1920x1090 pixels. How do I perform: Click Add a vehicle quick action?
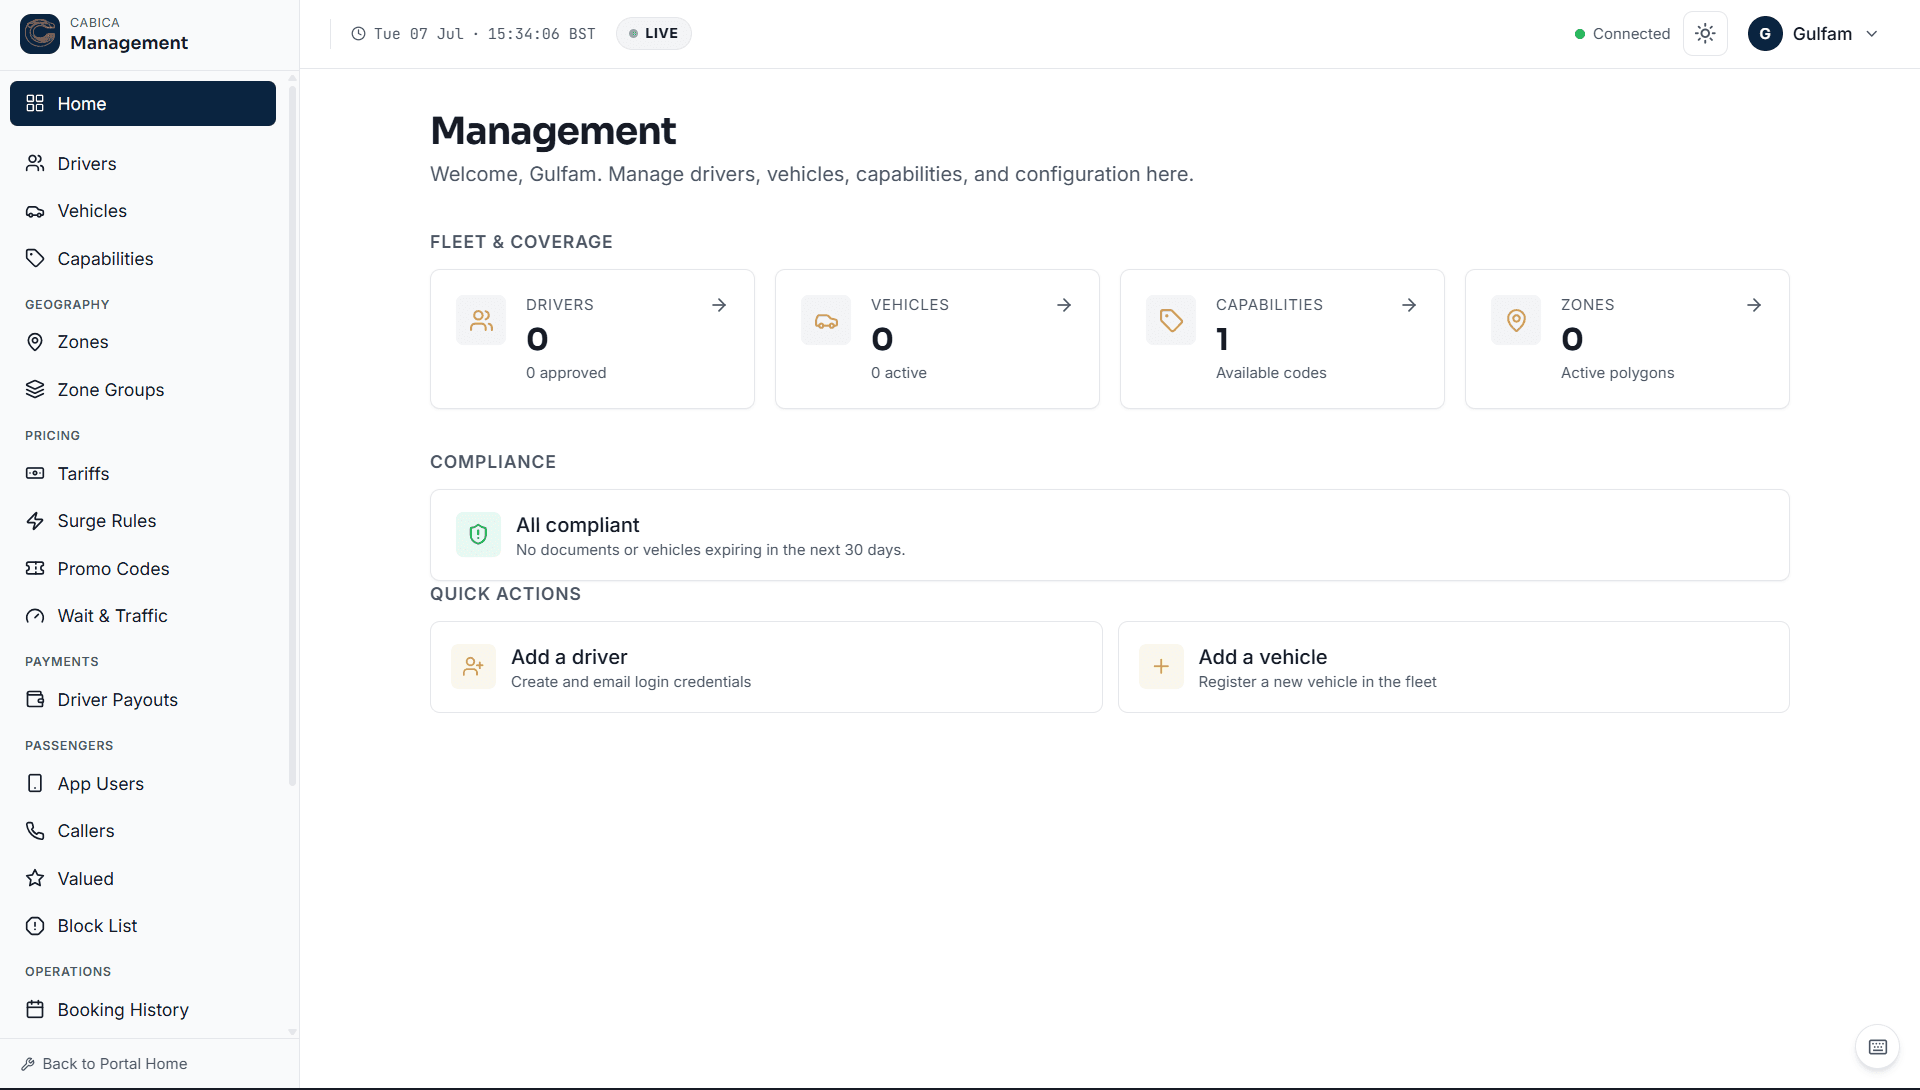1453,667
